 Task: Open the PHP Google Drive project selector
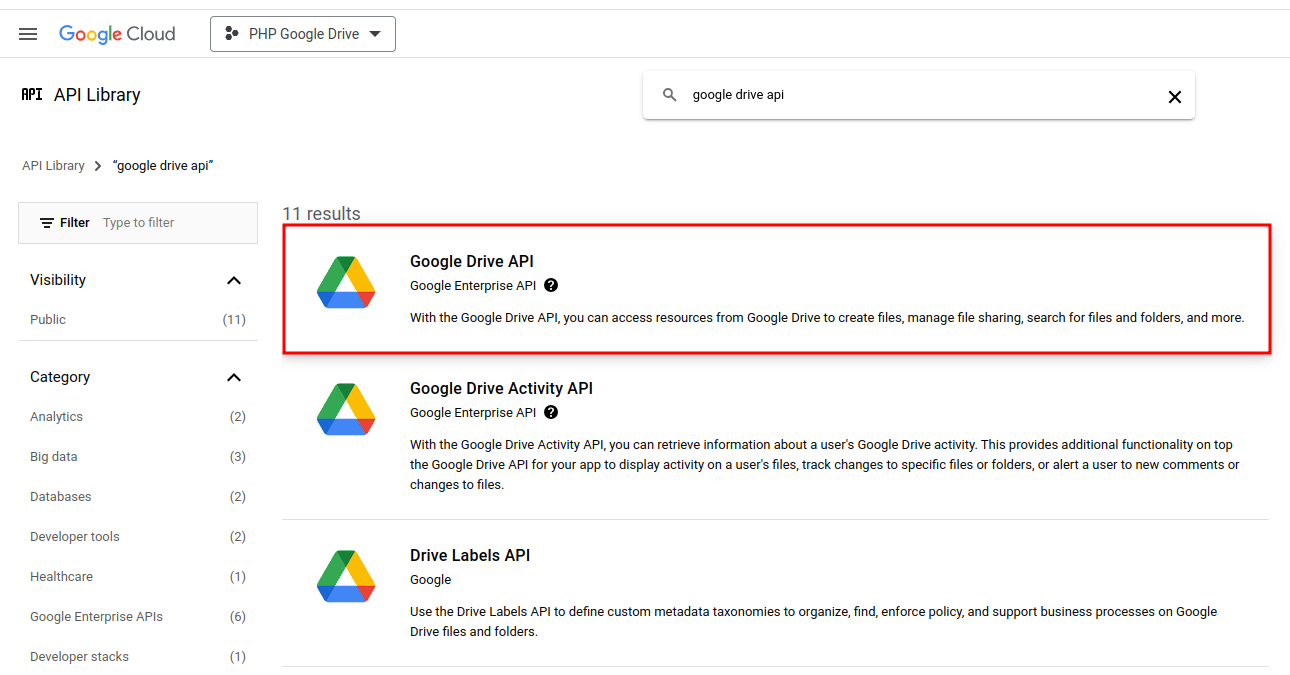click(x=303, y=34)
